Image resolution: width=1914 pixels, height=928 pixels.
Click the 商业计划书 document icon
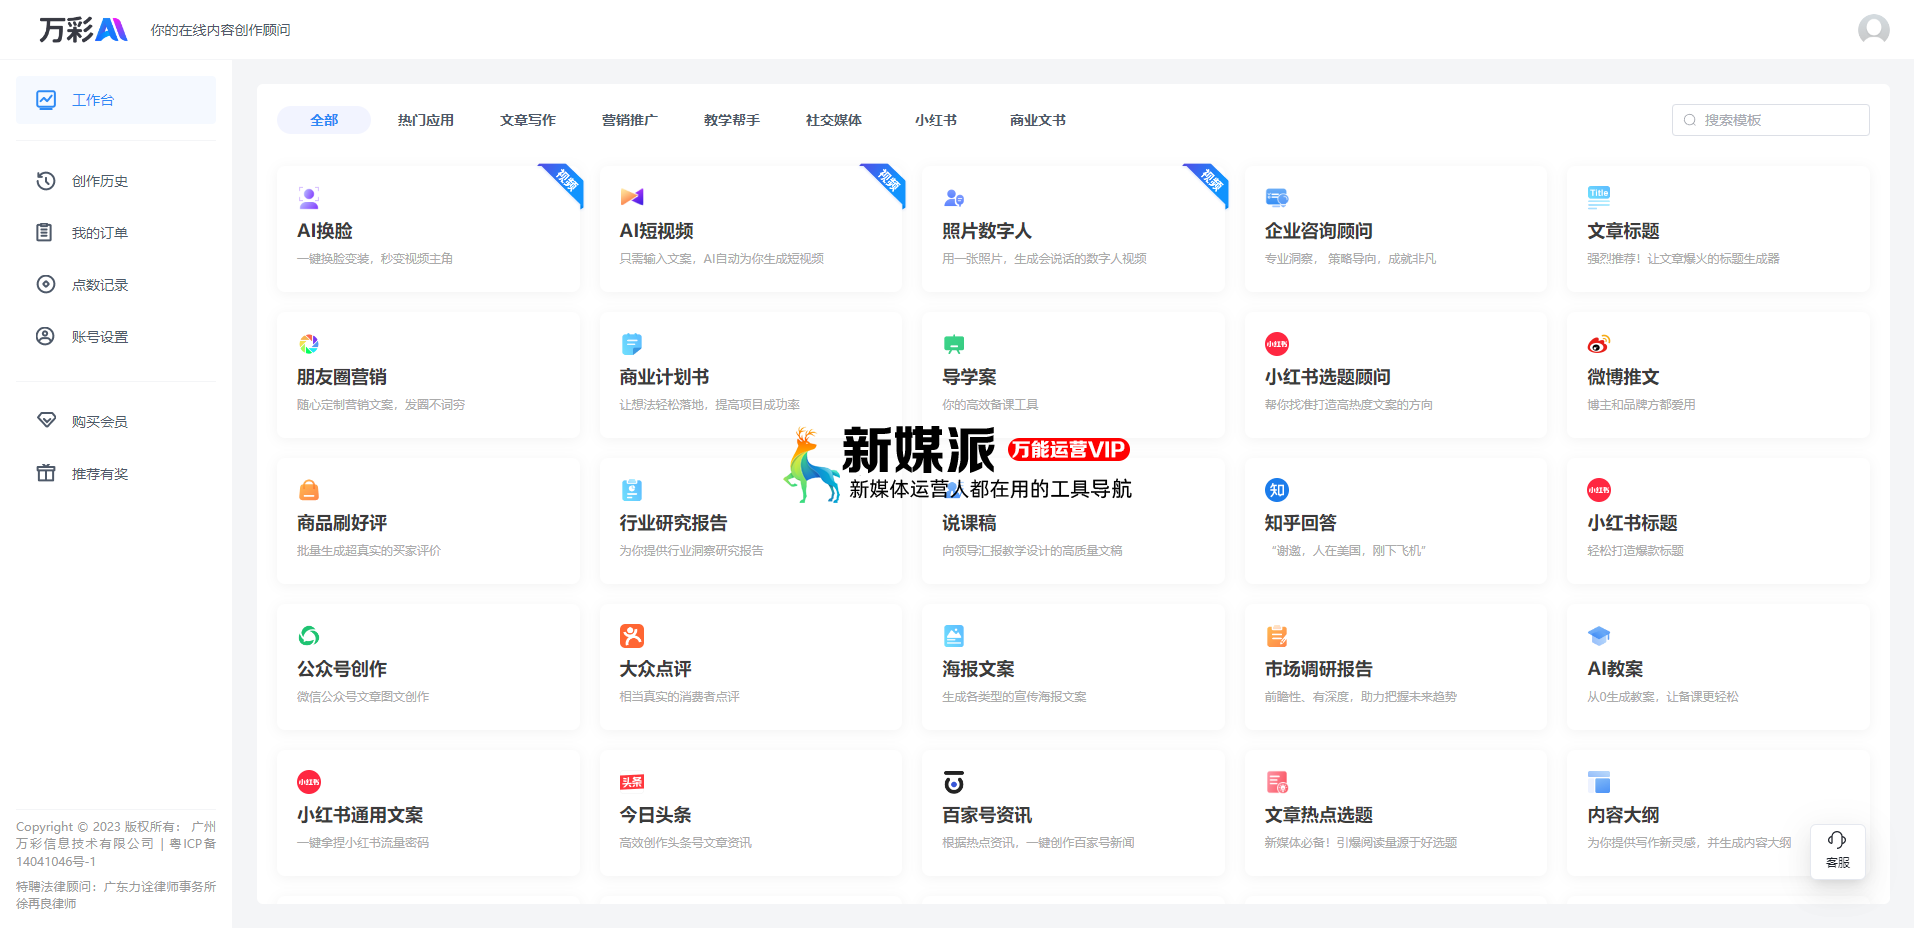(632, 344)
